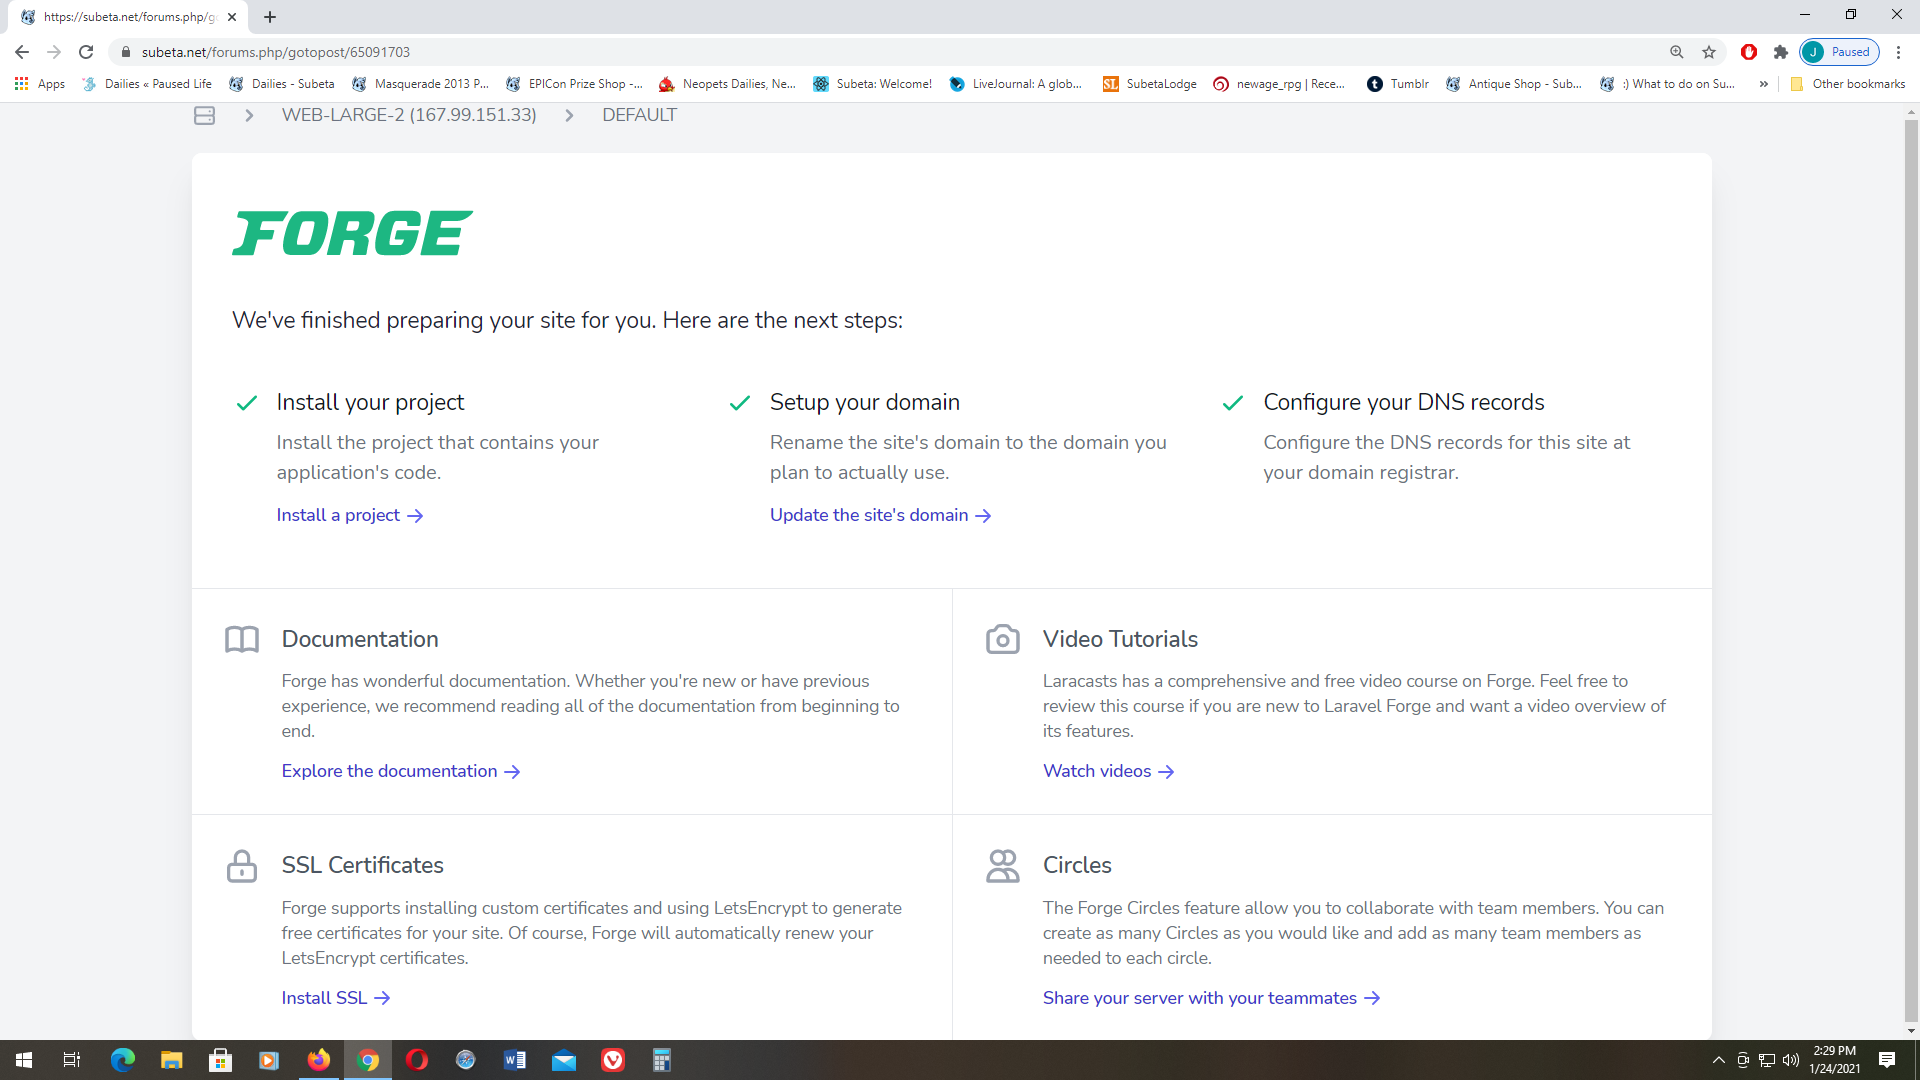Open the zoom magnifier icon in the address bar

(x=1677, y=52)
